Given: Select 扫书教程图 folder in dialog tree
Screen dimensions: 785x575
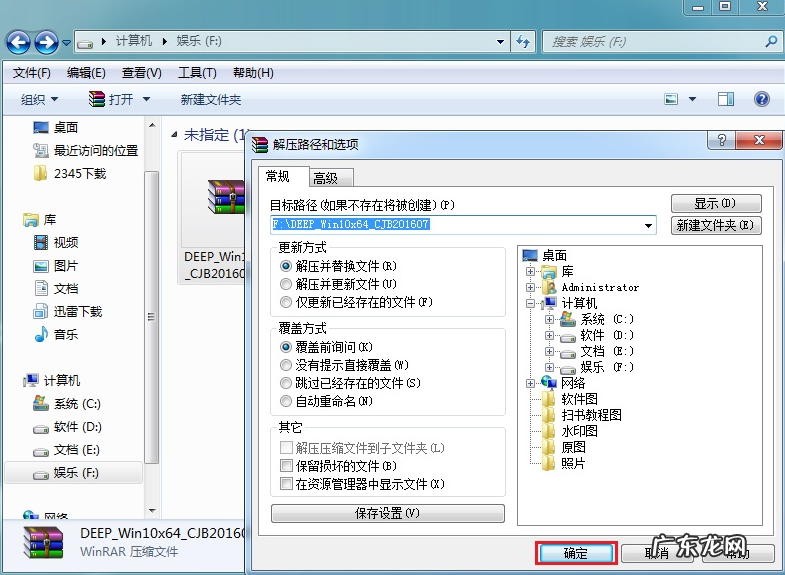Looking at the screenshot, I should [x=591, y=415].
